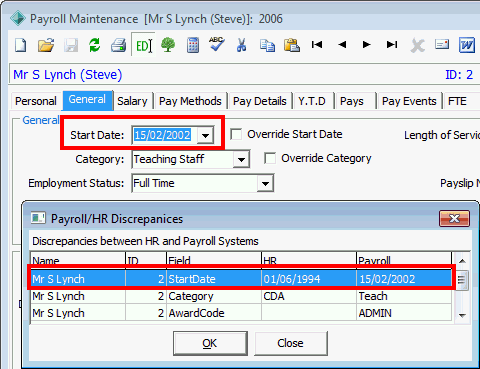Click the New document toolbar icon
The width and height of the screenshot is (480, 369).
(21, 45)
